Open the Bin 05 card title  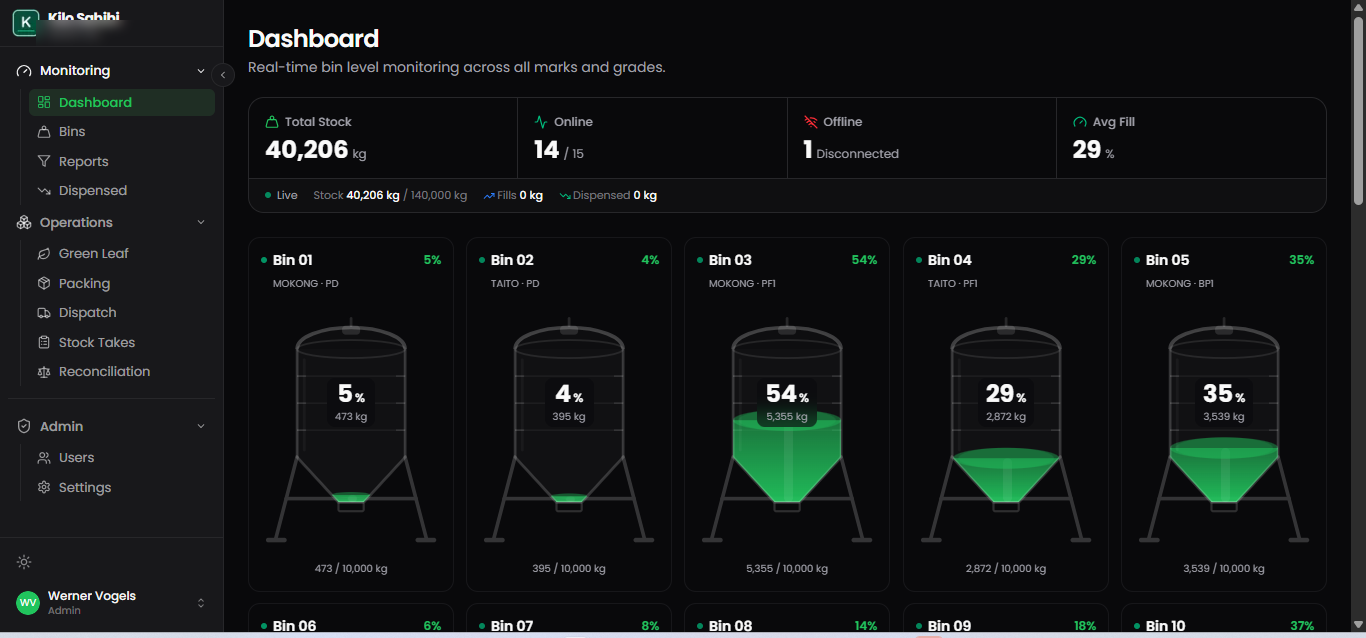pos(1167,260)
